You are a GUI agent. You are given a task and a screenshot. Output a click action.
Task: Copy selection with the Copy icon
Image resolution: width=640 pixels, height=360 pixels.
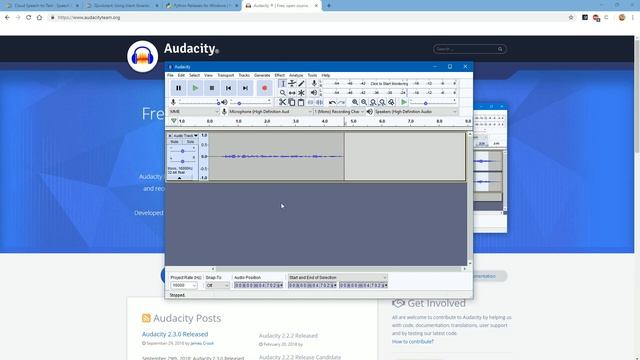coord(292,102)
